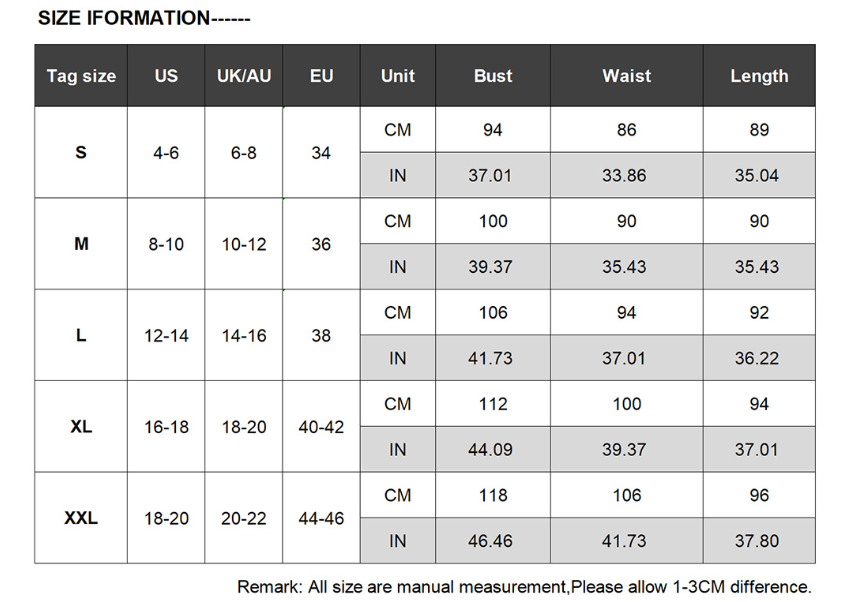The image size is (845, 602).
Task: Click the Waist column header
Action: click(626, 75)
